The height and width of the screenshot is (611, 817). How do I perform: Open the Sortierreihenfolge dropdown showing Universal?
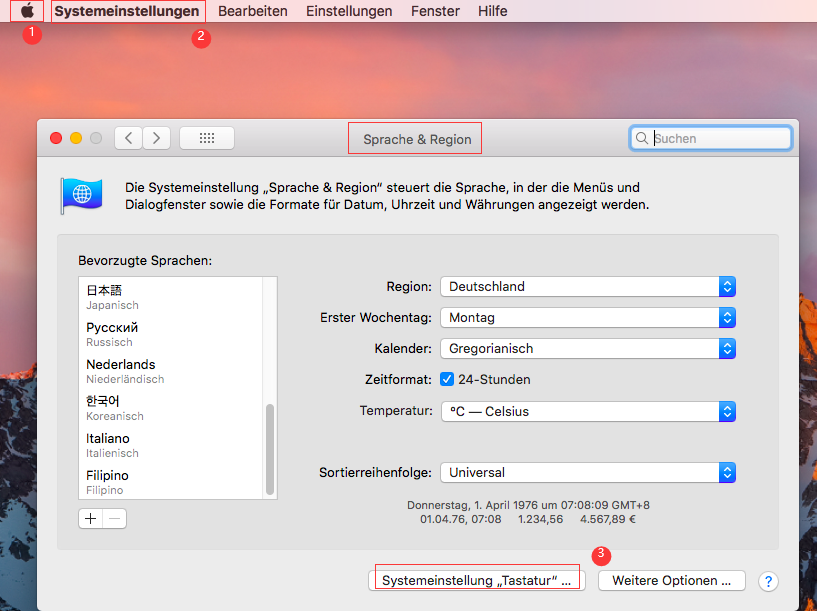pos(588,472)
